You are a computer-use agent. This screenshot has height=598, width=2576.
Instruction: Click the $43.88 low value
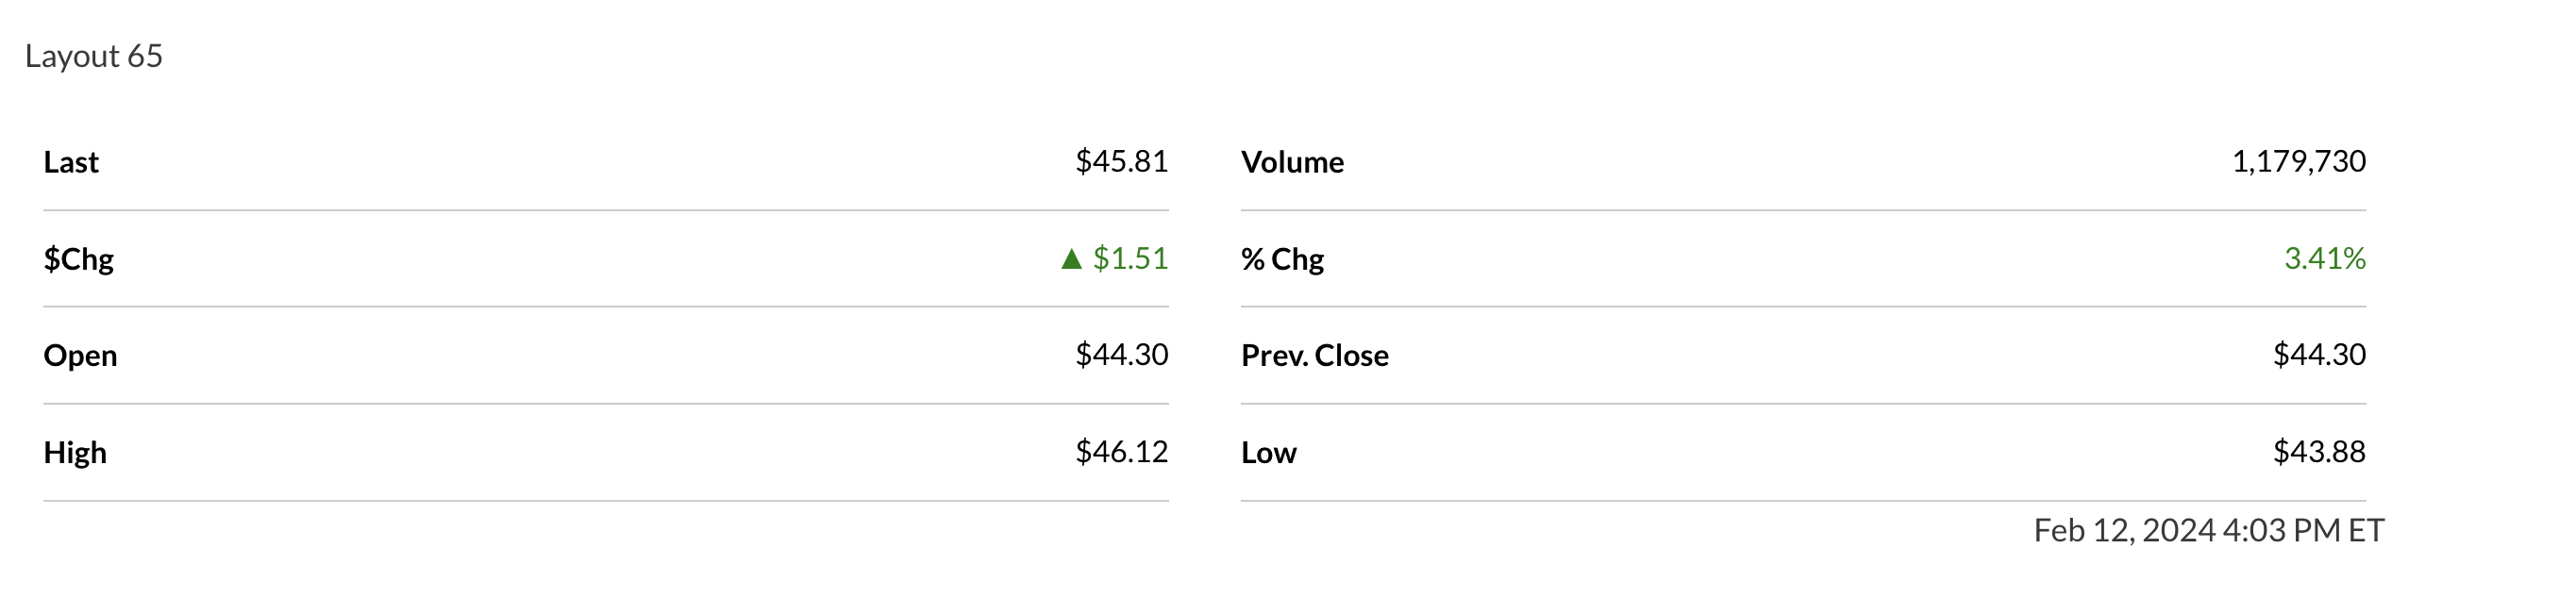click(x=2319, y=452)
